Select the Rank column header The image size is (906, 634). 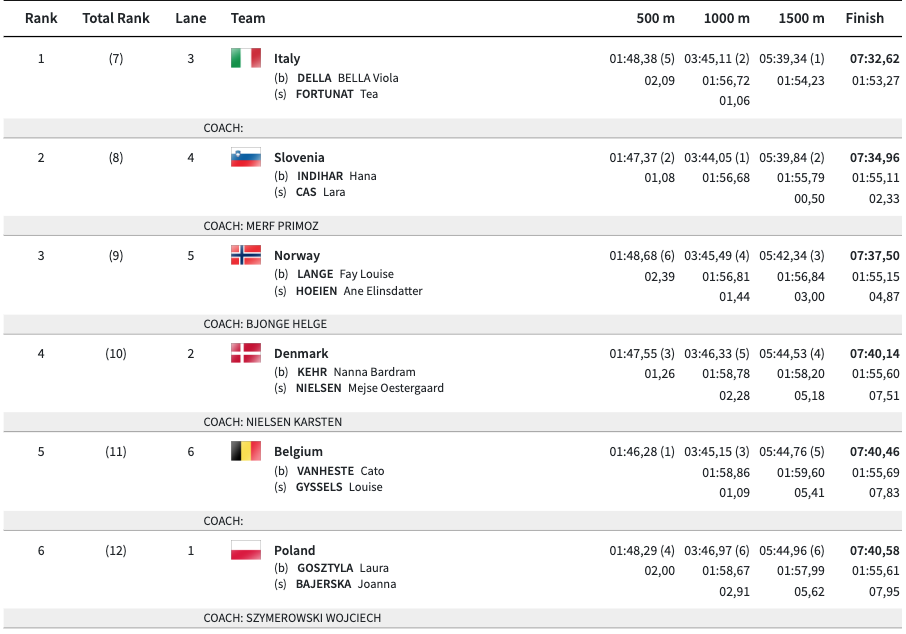click(x=41, y=18)
